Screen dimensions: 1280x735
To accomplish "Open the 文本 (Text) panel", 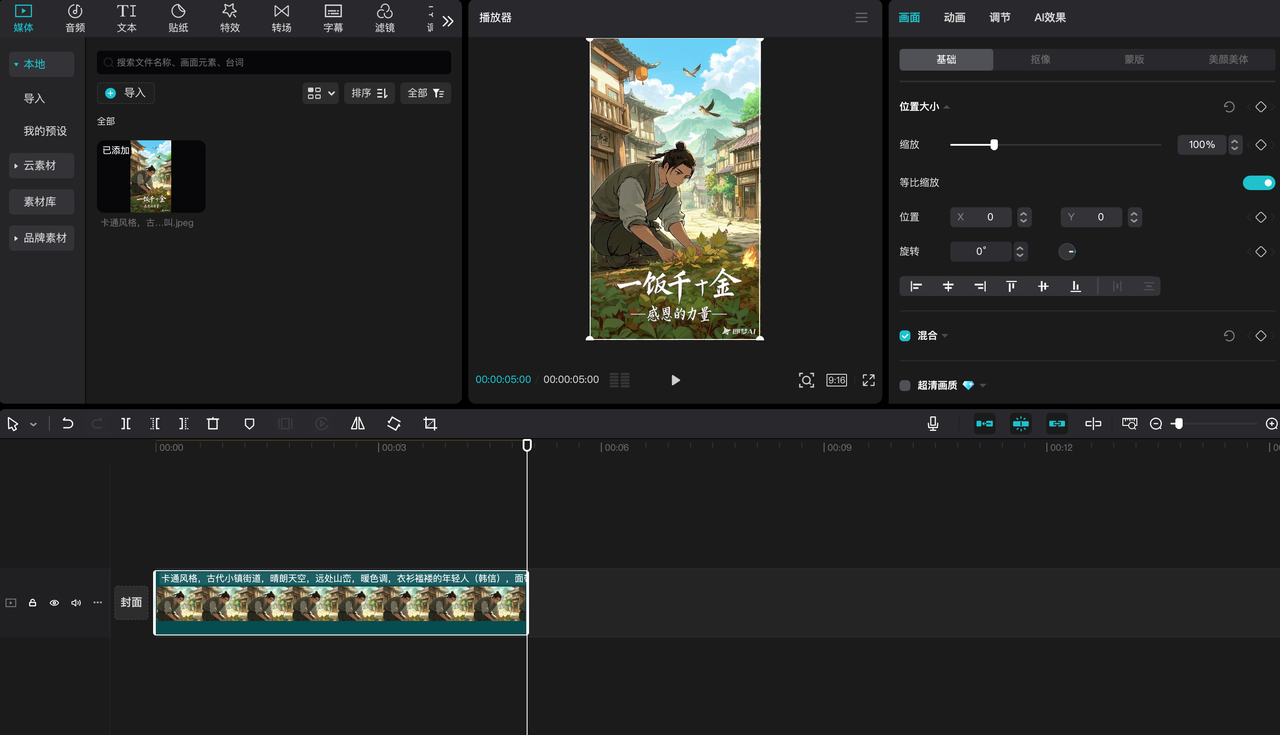I will tap(126, 18).
